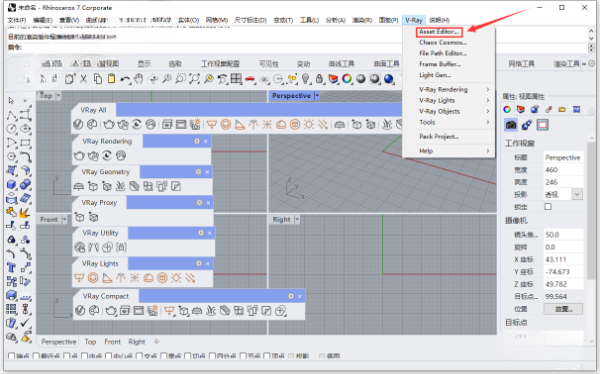Open the 曲线工具 toolbar tab
This screenshot has height=374, width=600.
[x=341, y=64]
